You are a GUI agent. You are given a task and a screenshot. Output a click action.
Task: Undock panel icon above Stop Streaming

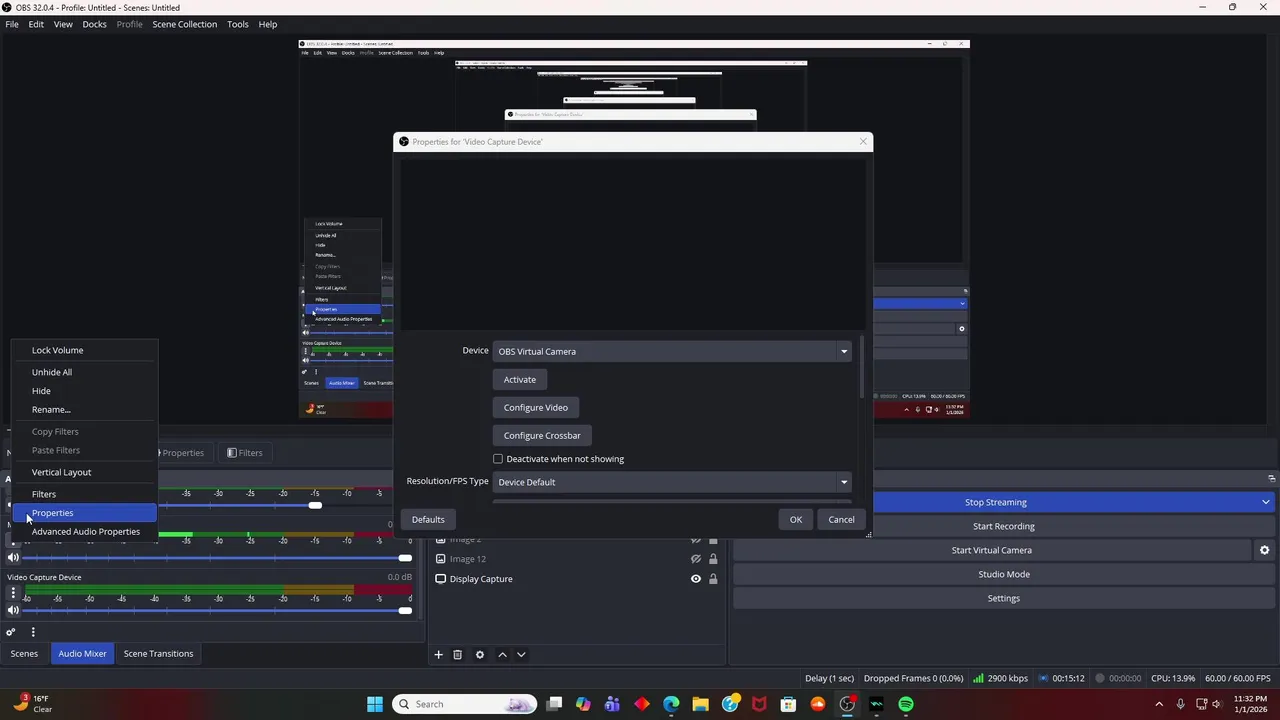1271,479
